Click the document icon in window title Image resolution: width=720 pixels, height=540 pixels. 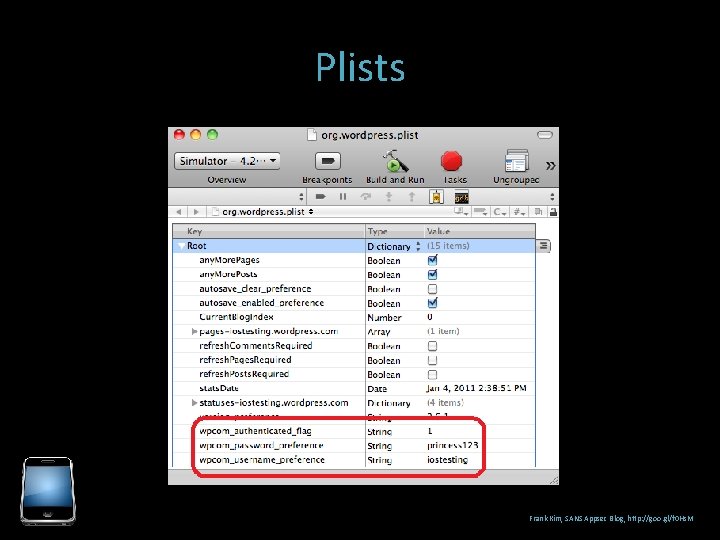(312, 135)
